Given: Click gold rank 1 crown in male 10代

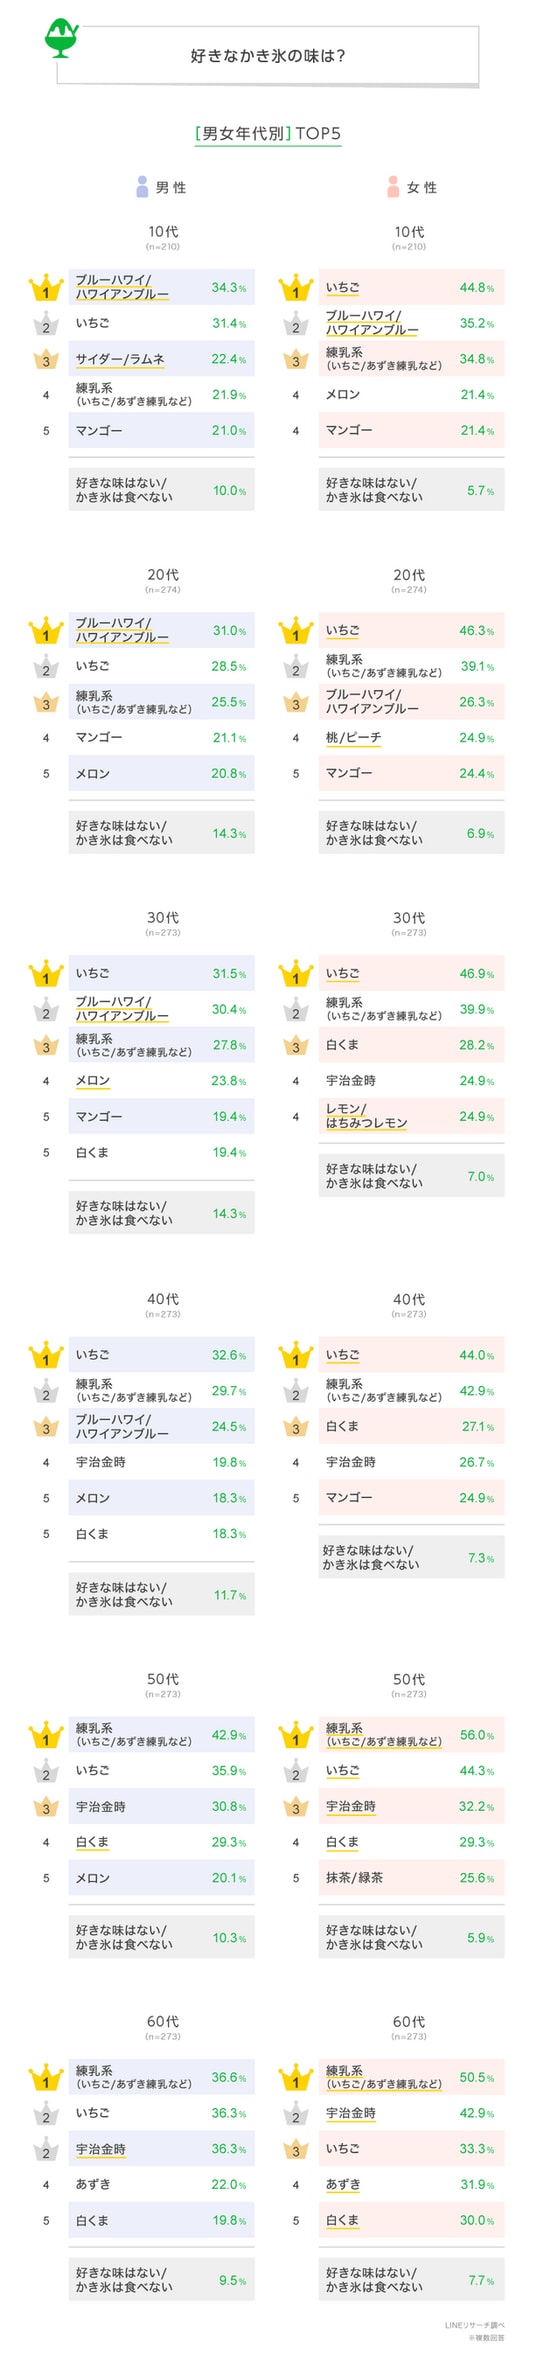Looking at the screenshot, I should [x=45, y=288].
